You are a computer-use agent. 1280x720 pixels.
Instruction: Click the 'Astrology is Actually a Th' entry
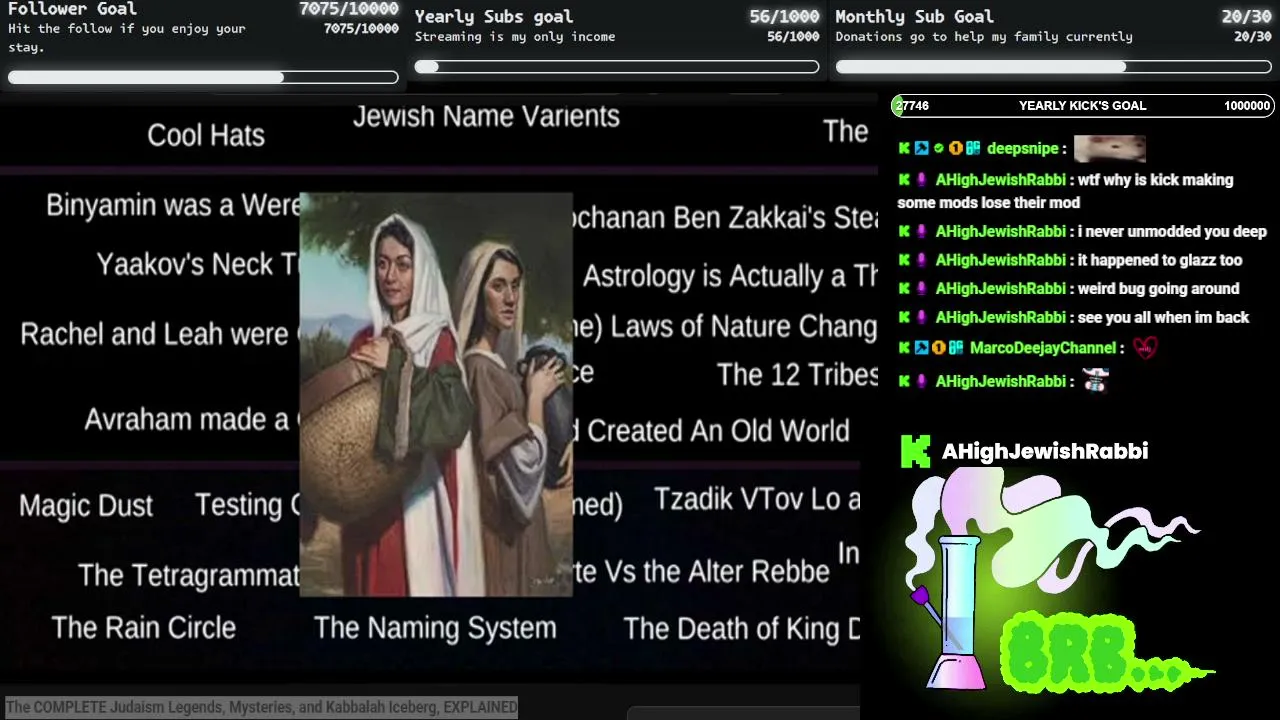point(731,276)
